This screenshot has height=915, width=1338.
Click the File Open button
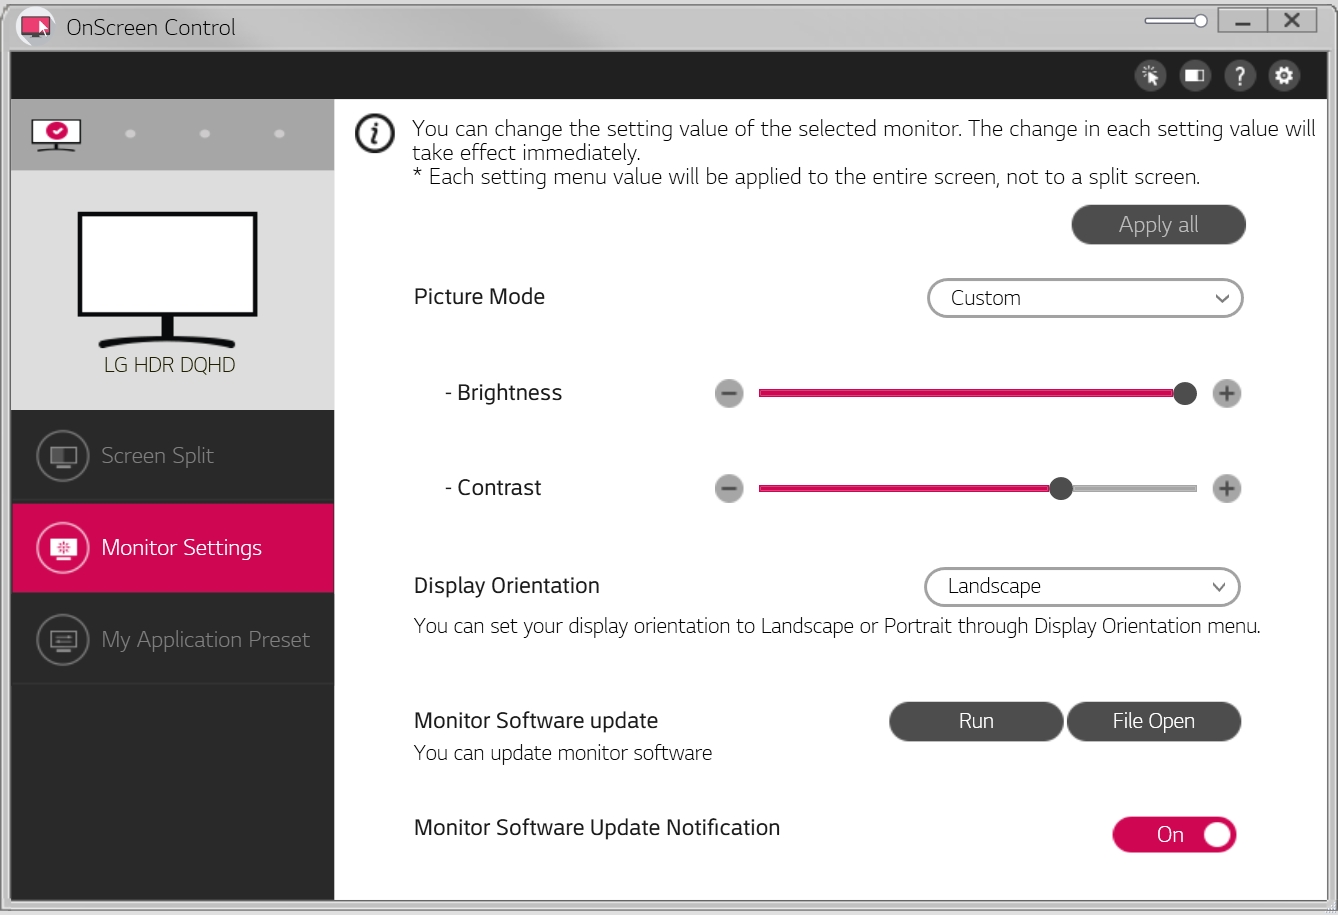click(1154, 722)
